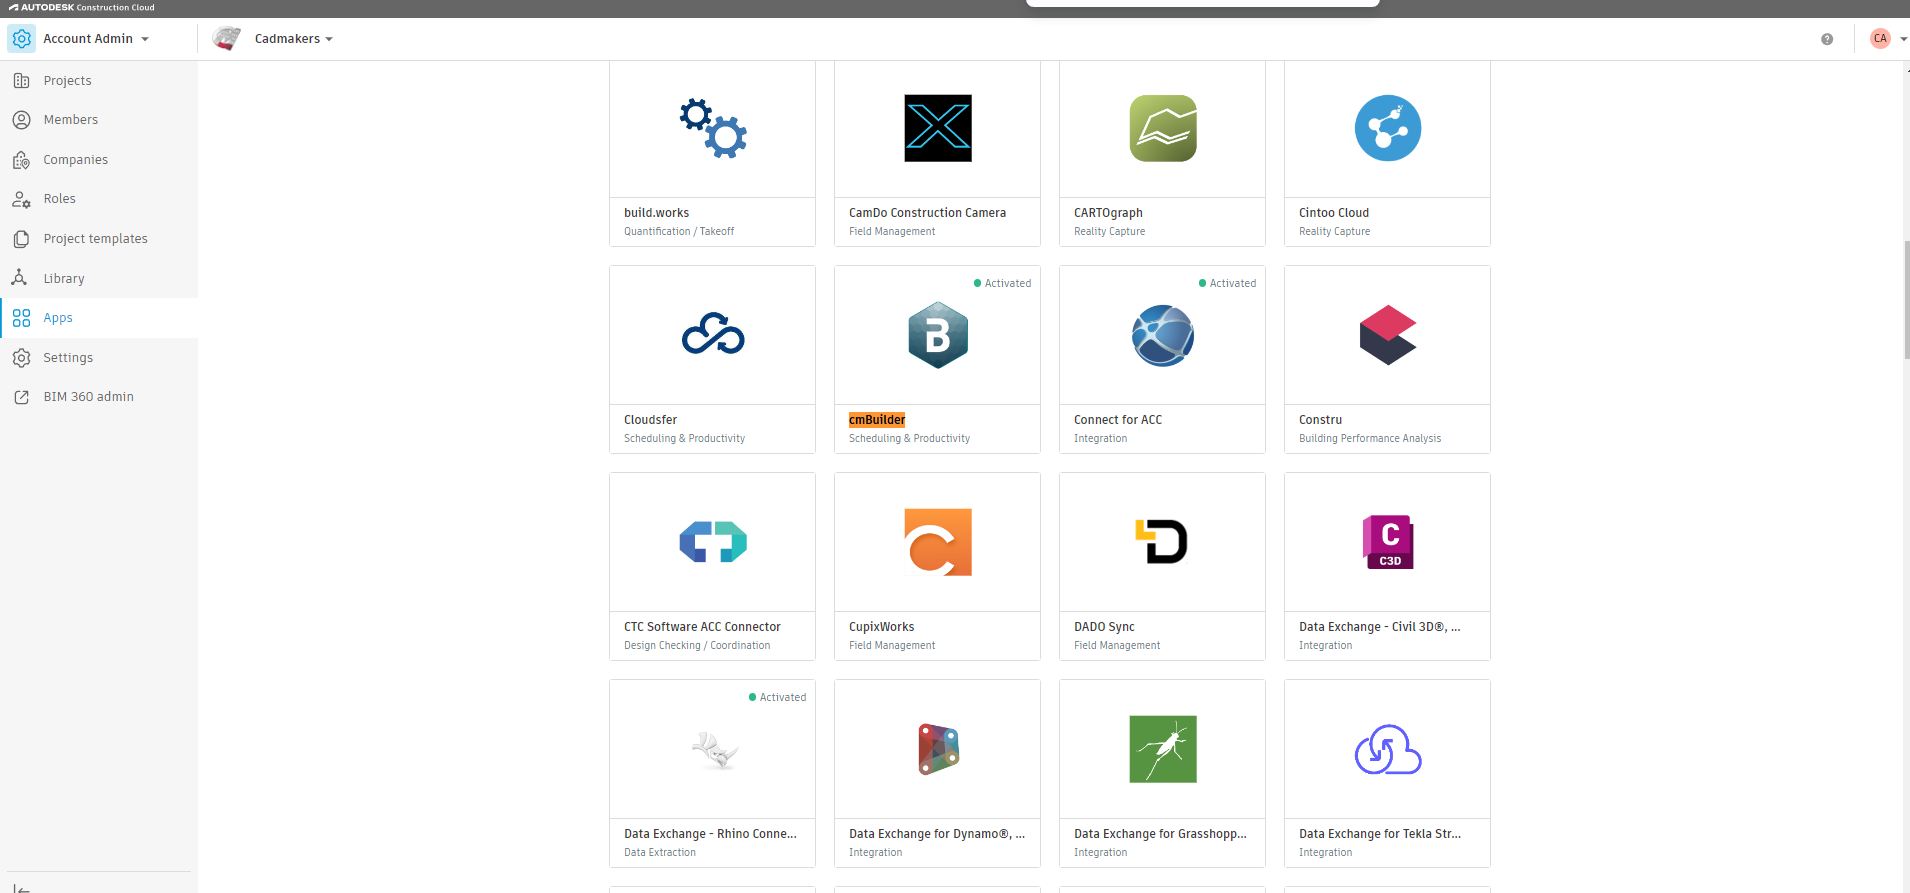Open the CamDo Construction Camera title
Image resolution: width=1910 pixels, height=893 pixels.
coord(927,213)
